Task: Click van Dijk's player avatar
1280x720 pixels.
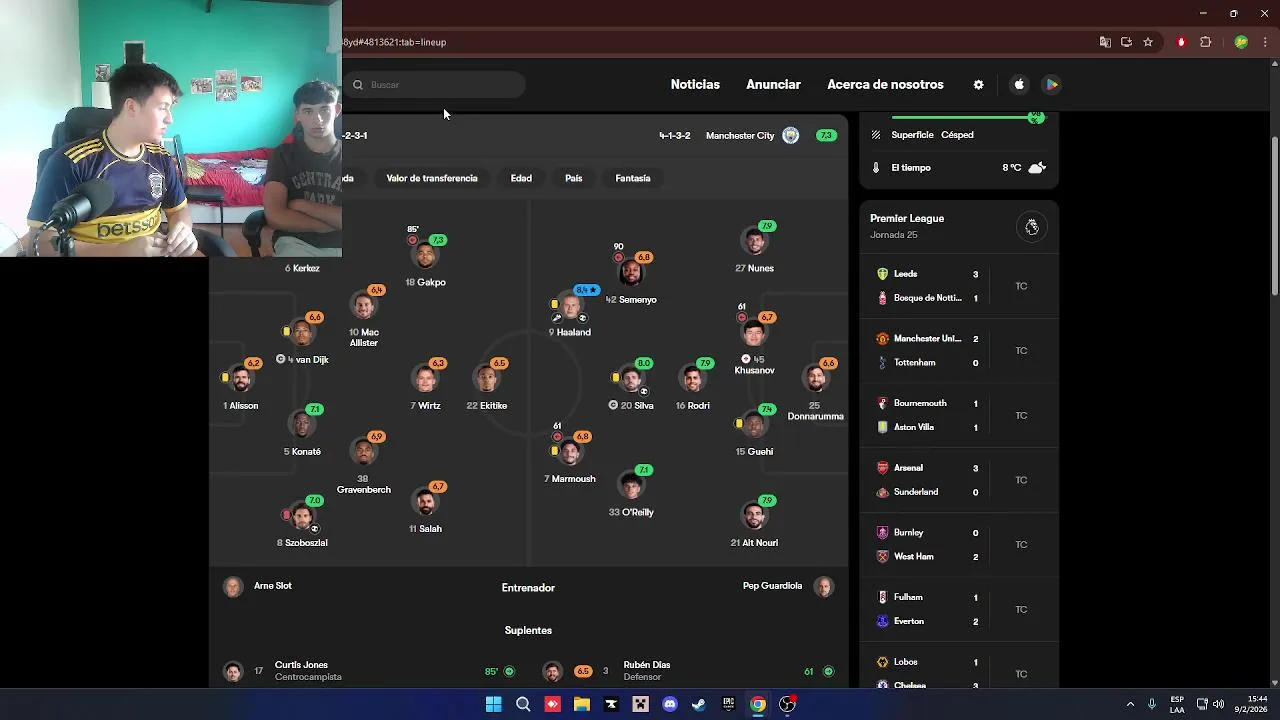Action: tap(302, 334)
